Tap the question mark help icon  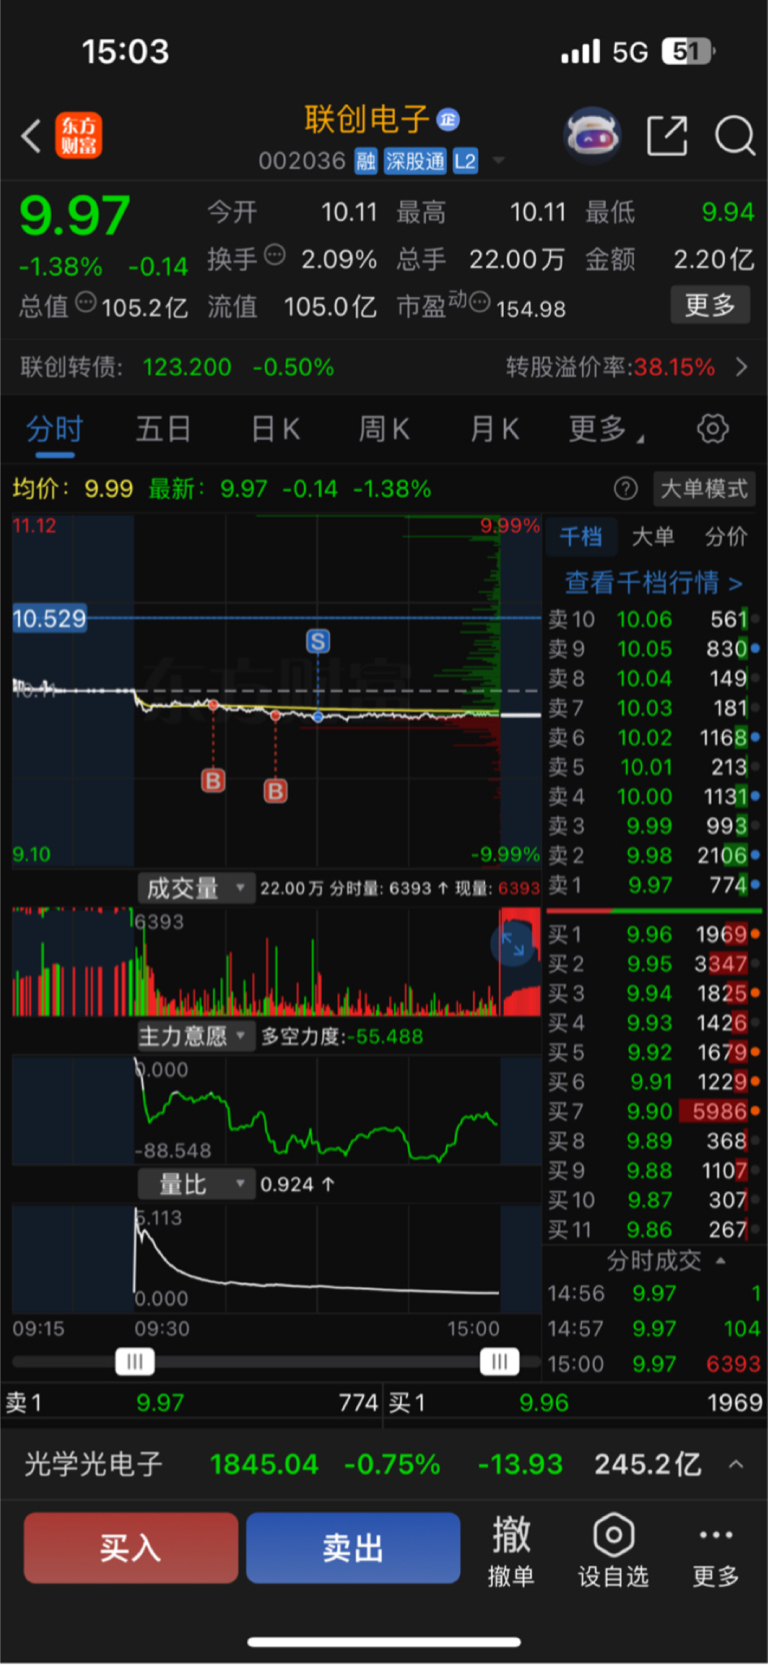(x=626, y=488)
